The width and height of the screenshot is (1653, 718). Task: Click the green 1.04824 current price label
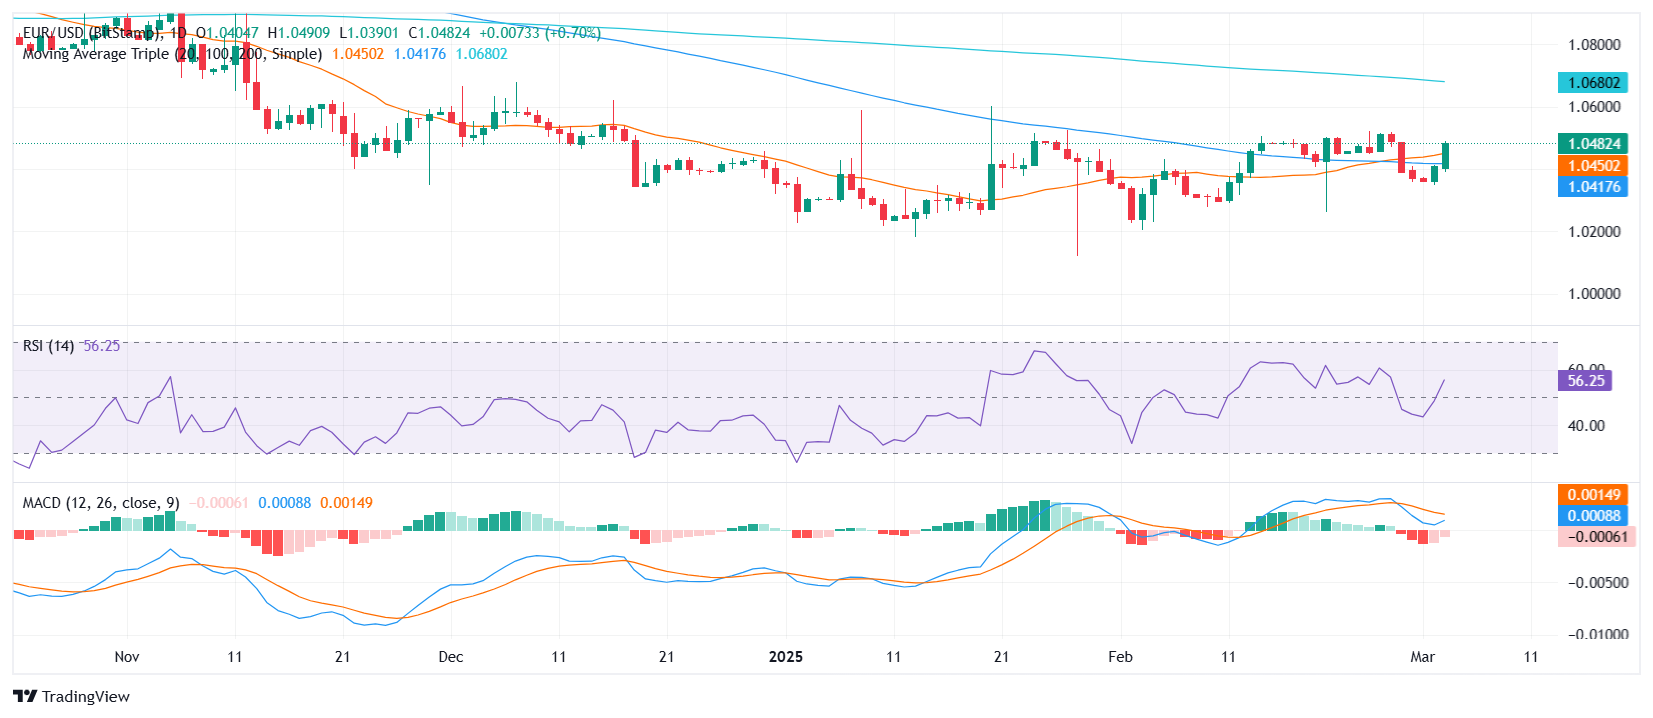click(x=1593, y=144)
